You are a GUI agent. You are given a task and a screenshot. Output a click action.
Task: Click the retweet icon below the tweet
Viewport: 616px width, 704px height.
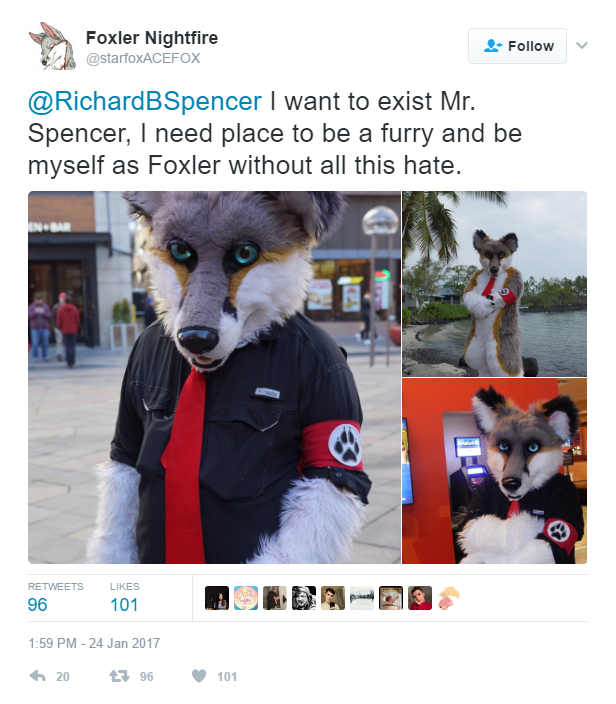pyautogui.click(x=119, y=676)
